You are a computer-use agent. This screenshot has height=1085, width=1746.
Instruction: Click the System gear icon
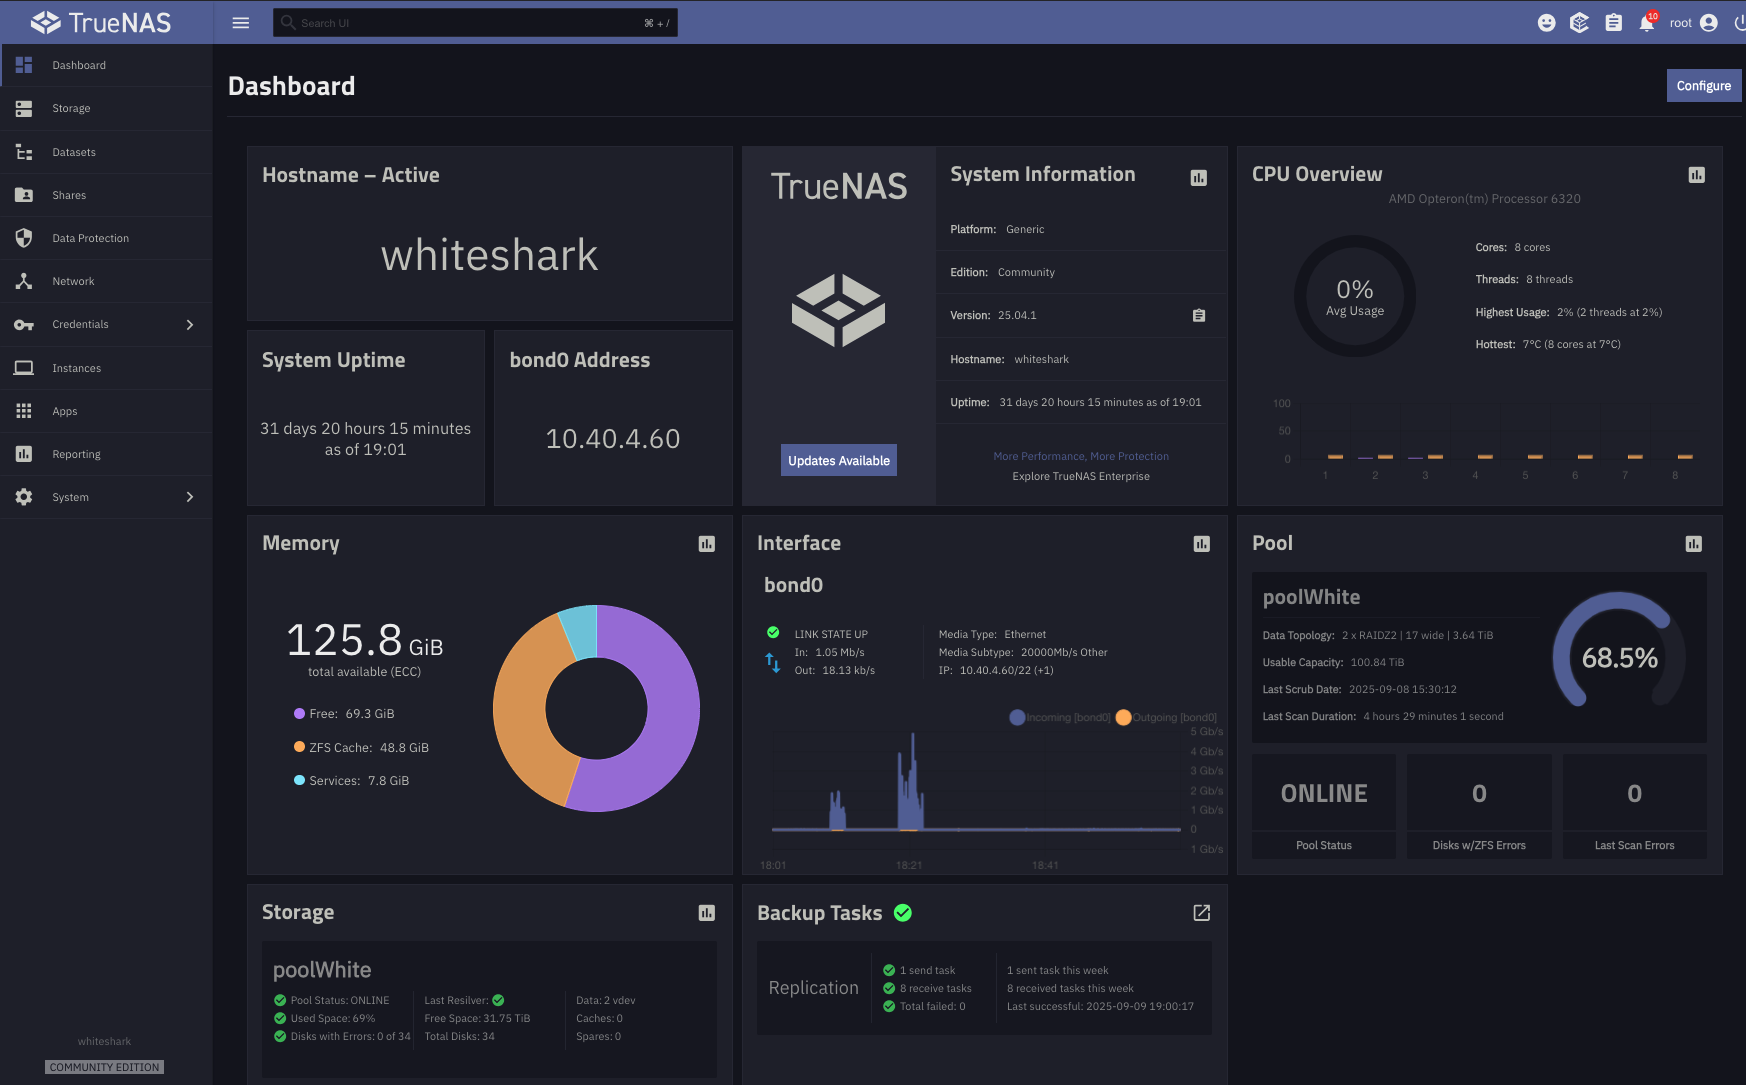pyautogui.click(x=24, y=497)
